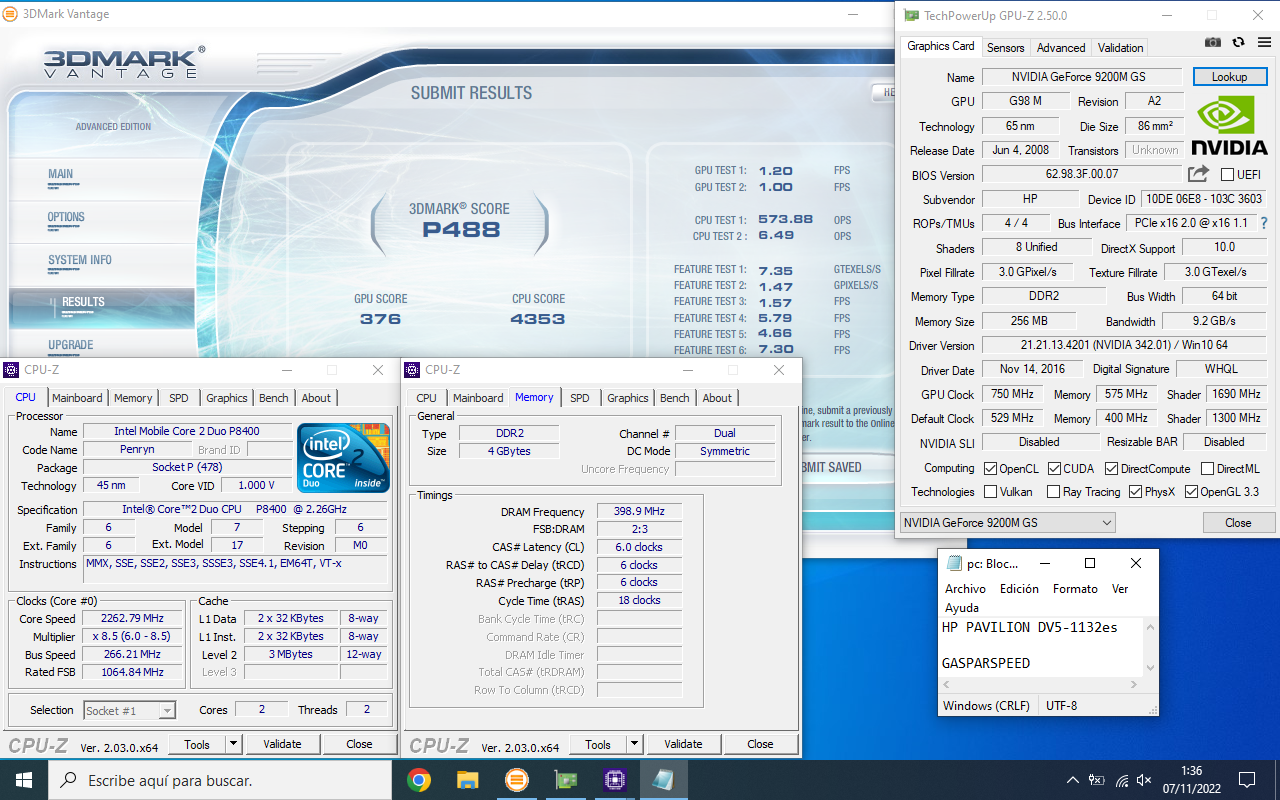Toggle the PhysX checkbox
Image resolution: width=1280 pixels, height=800 pixels.
click(1135, 492)
